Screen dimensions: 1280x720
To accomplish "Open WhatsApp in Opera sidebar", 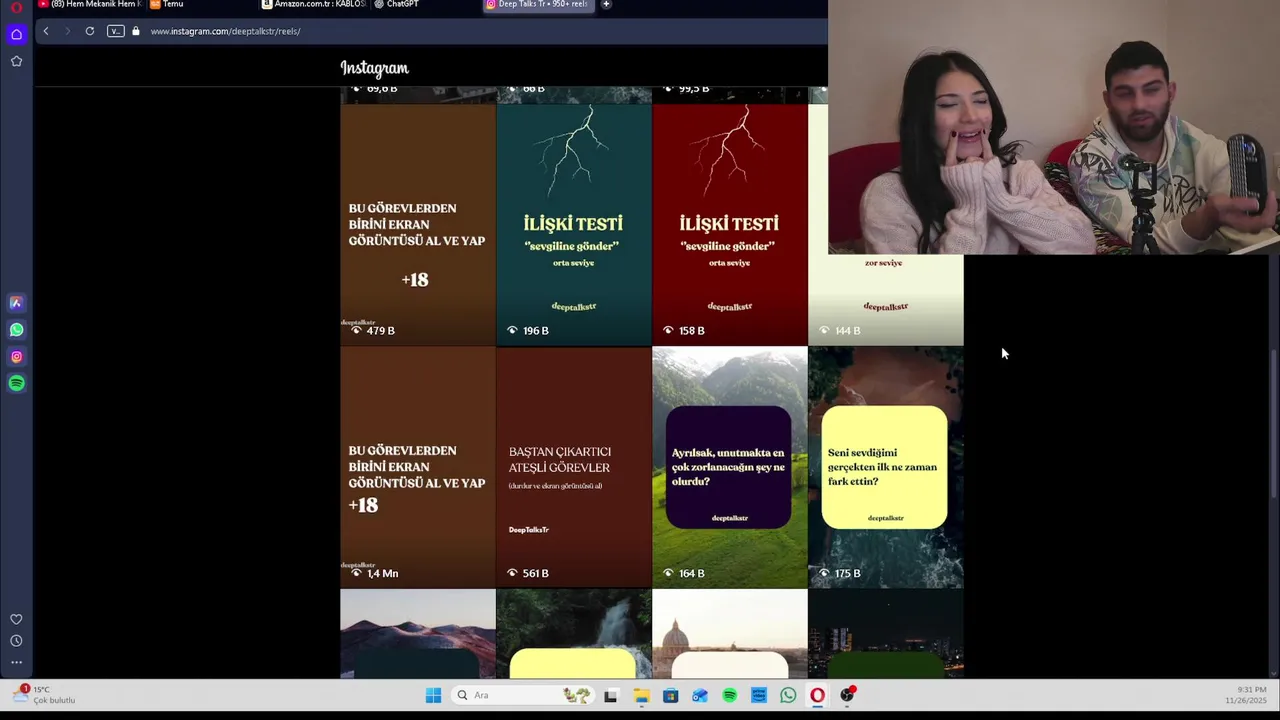I will pos(16,329).
